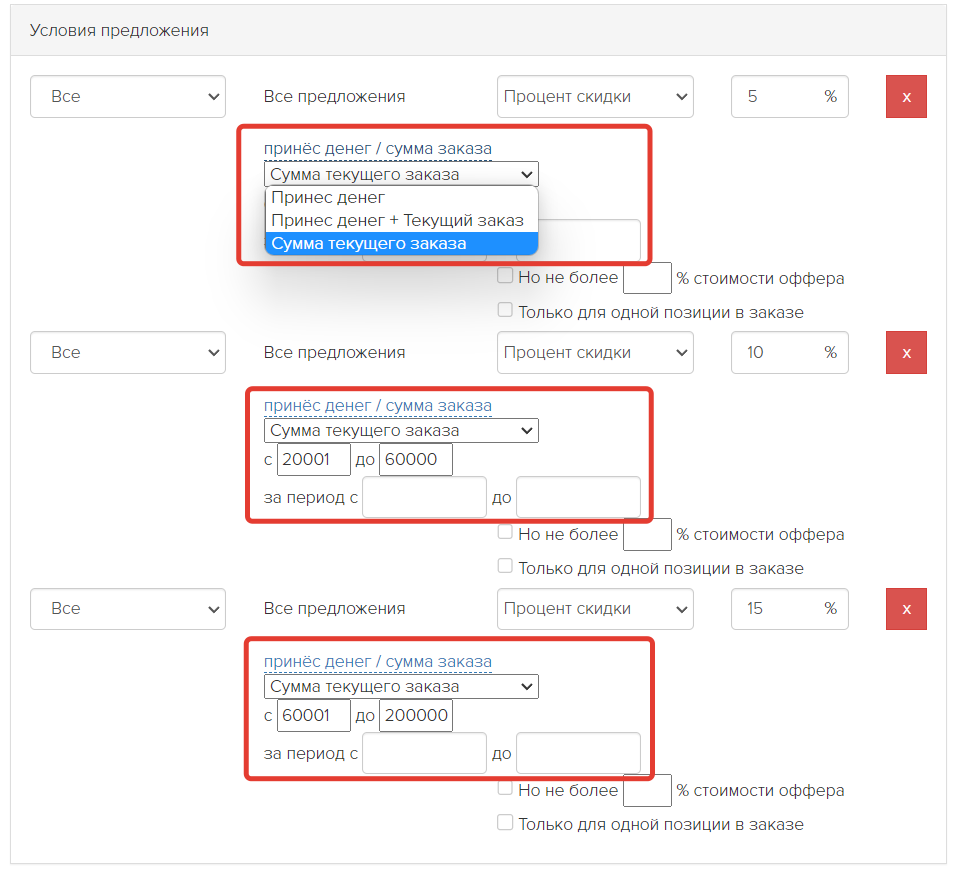Click discount value field containing 15
This screenshot has width=956, height=873.
[790, 608]
